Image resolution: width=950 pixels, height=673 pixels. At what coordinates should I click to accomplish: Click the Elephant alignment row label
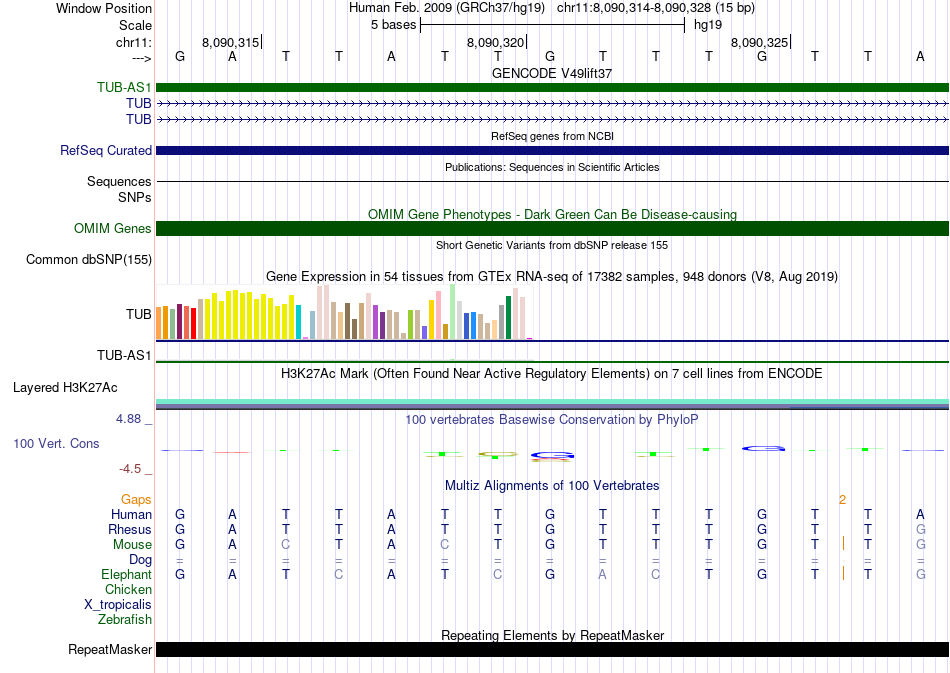(126, 574)
